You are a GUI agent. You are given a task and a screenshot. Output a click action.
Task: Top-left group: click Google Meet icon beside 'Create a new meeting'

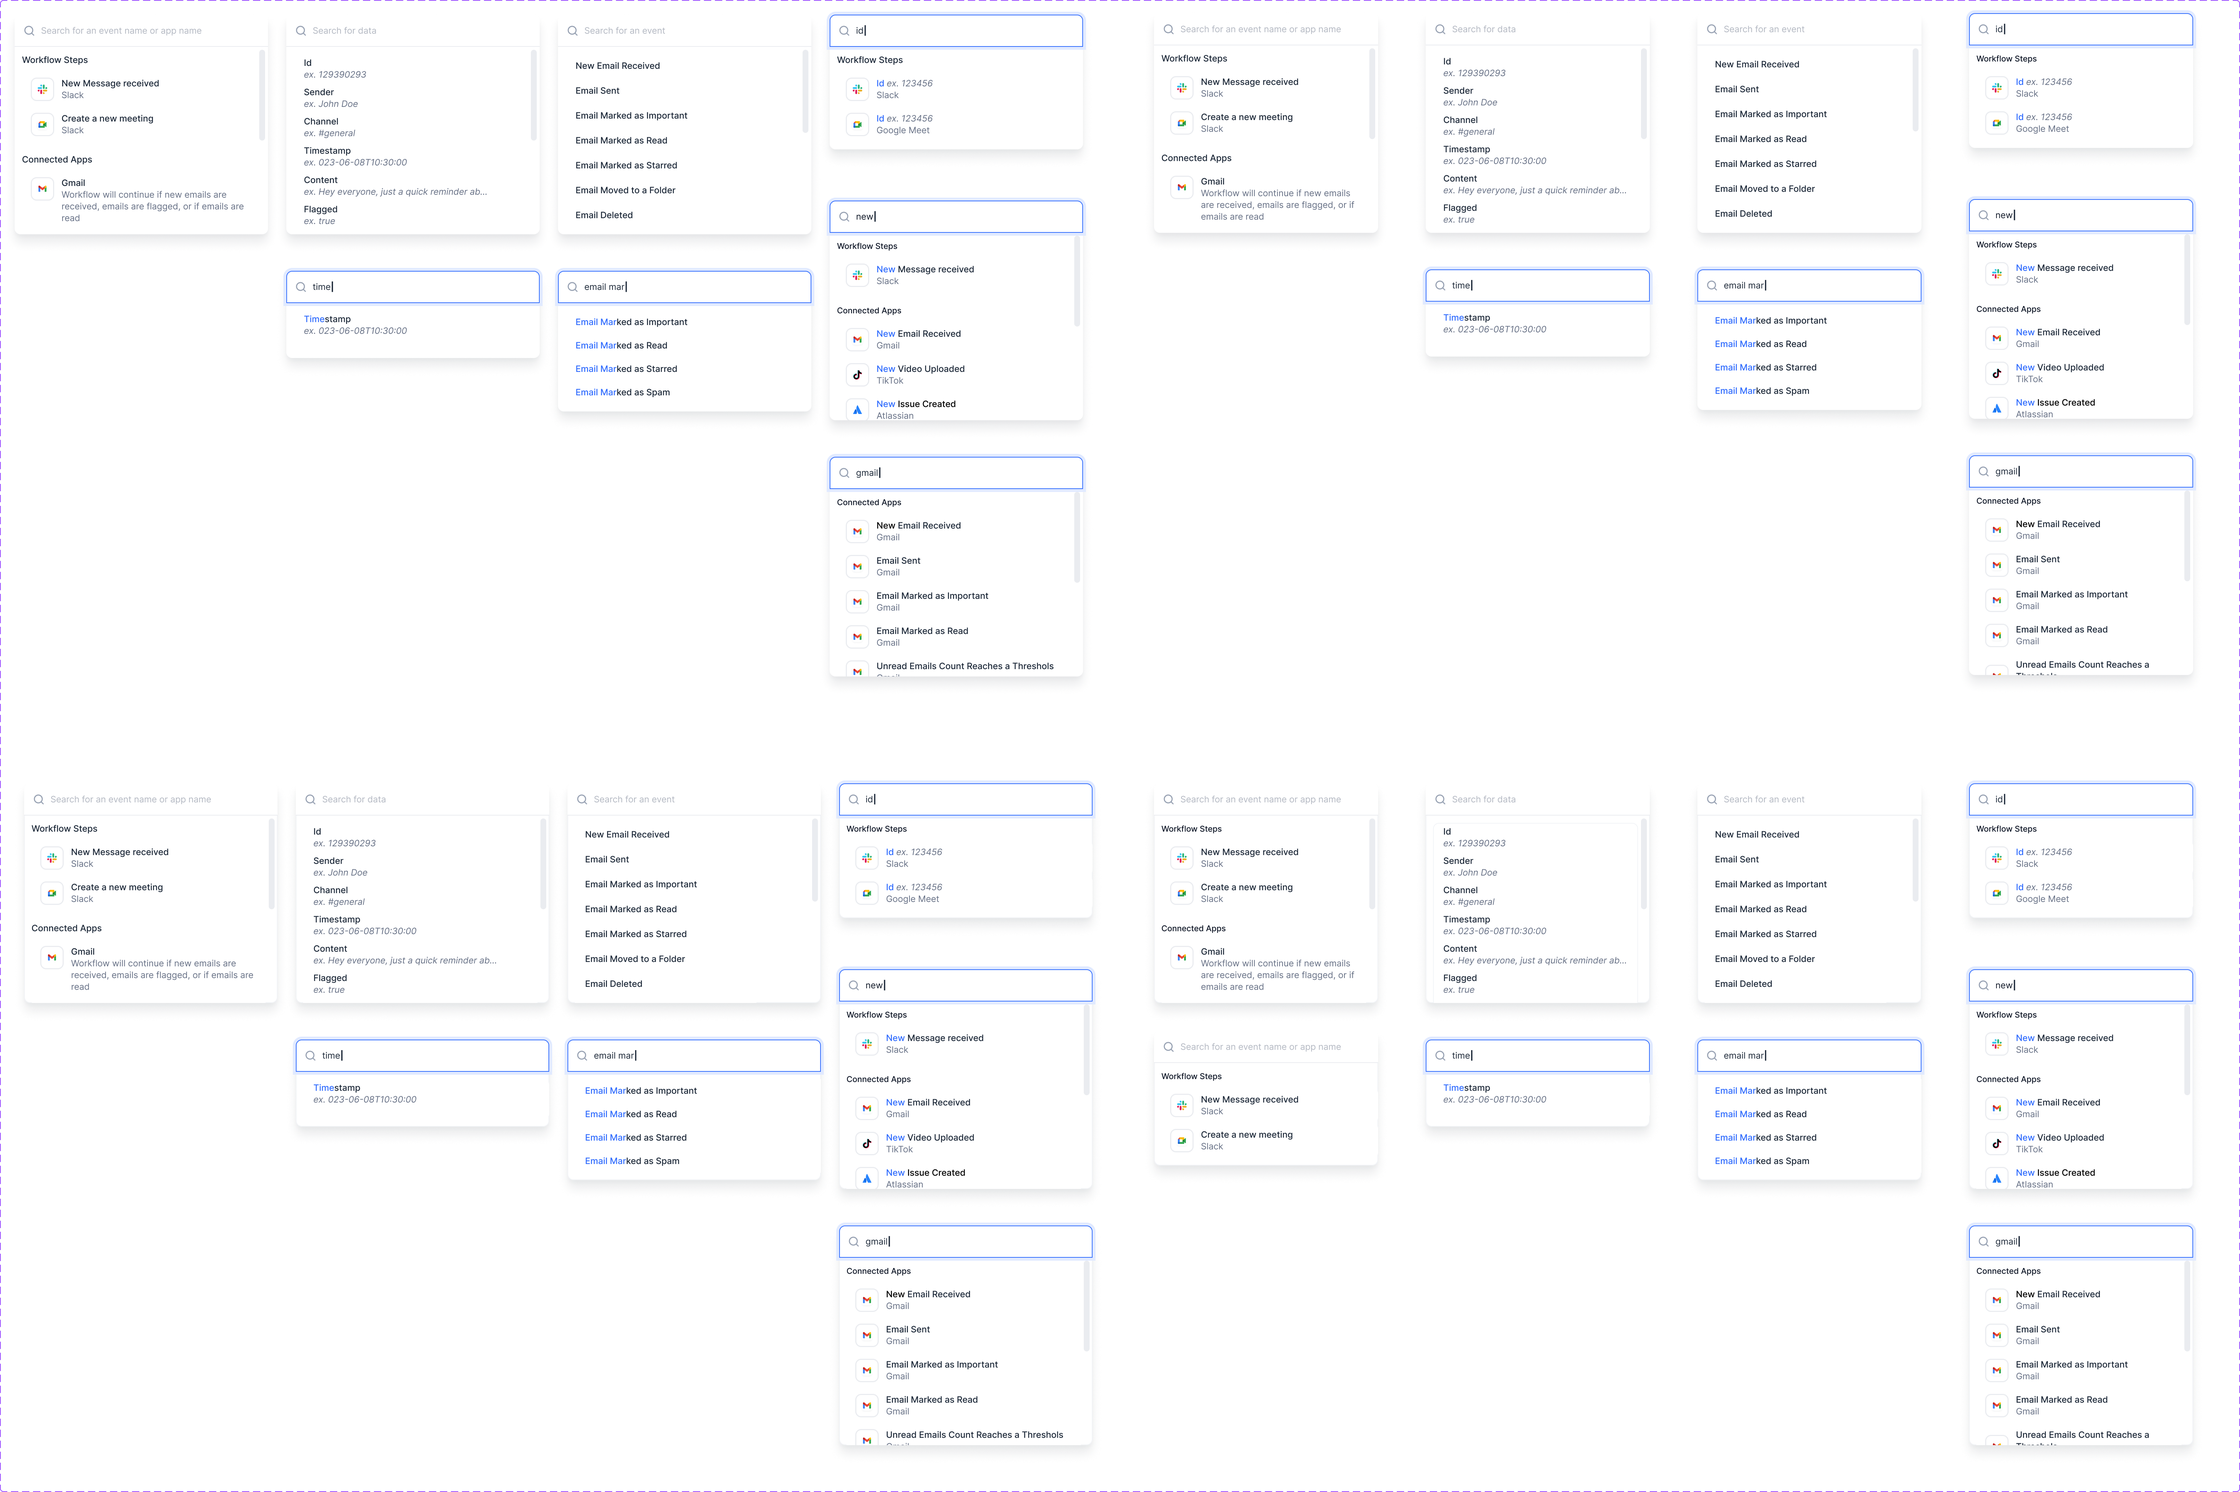[x=42, y=124]
